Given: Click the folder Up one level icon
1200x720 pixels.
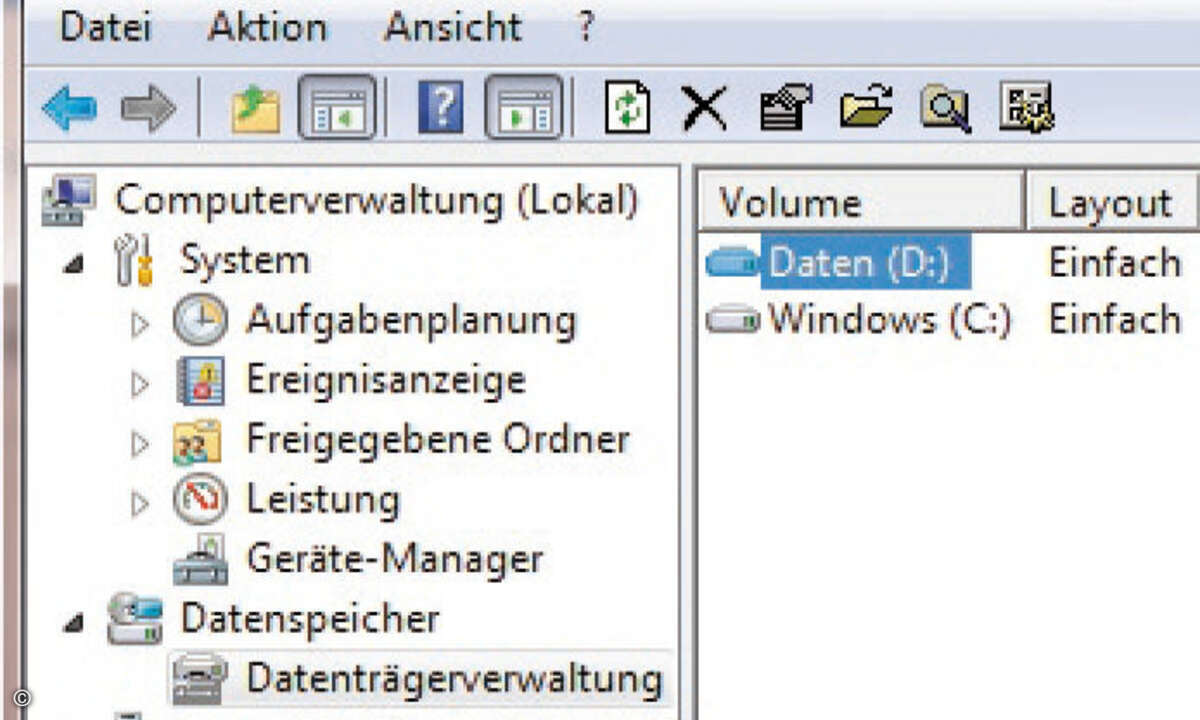Looking at the screenshot, I should coord(256,107).
